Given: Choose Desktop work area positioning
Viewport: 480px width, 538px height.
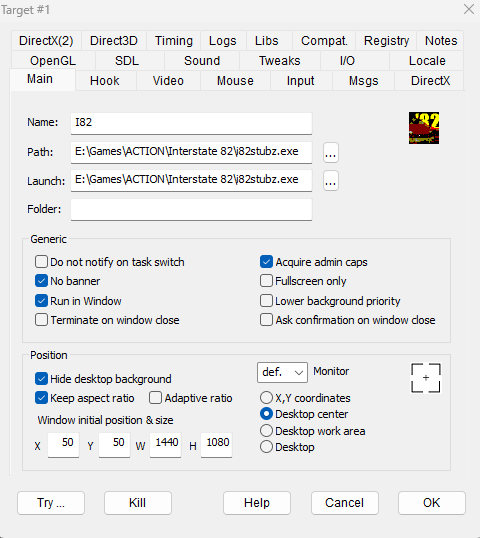Looking at the screenshot, I should coord(266,431).
